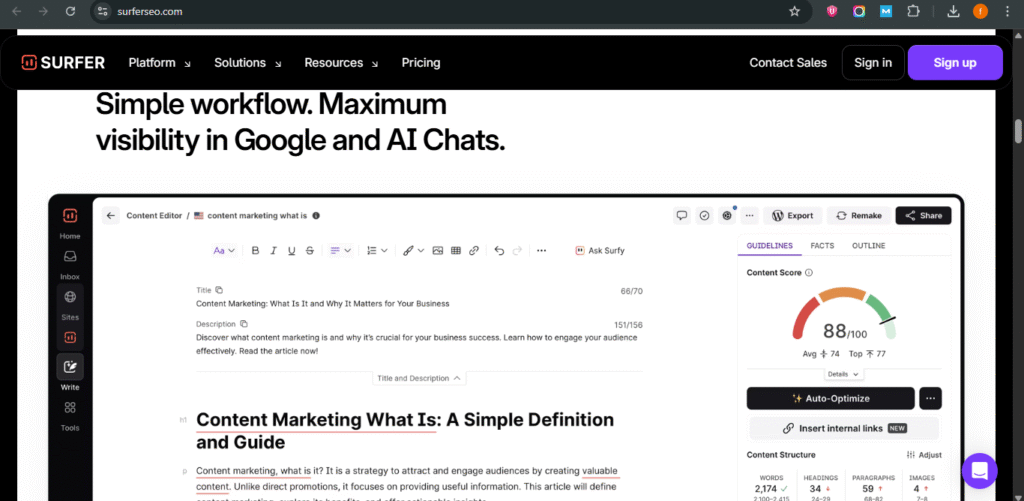This screenshot has height=501, width=1024.
Task: Open Tools in the editor sidebar
Action: [70, 415]
